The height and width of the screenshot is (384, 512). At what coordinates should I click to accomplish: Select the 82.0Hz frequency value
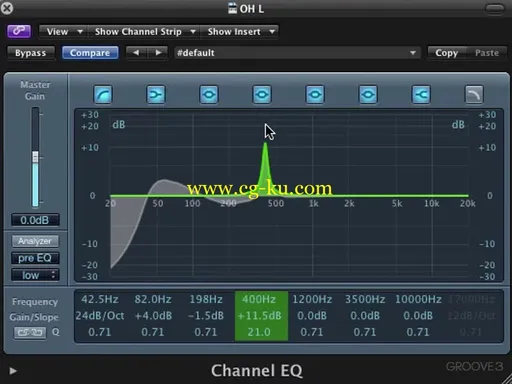pos(153,299)
